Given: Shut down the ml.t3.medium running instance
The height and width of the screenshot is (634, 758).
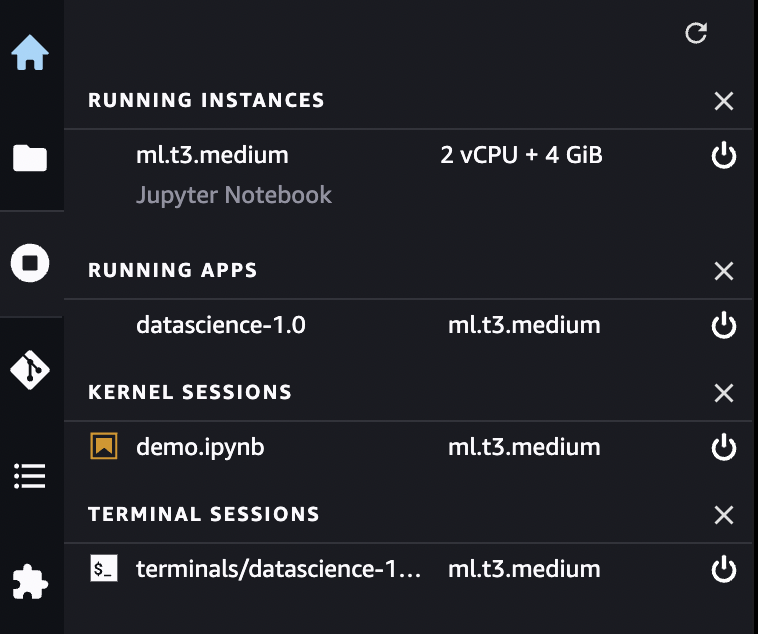Looking at the screenshot, I should [723, 155].
